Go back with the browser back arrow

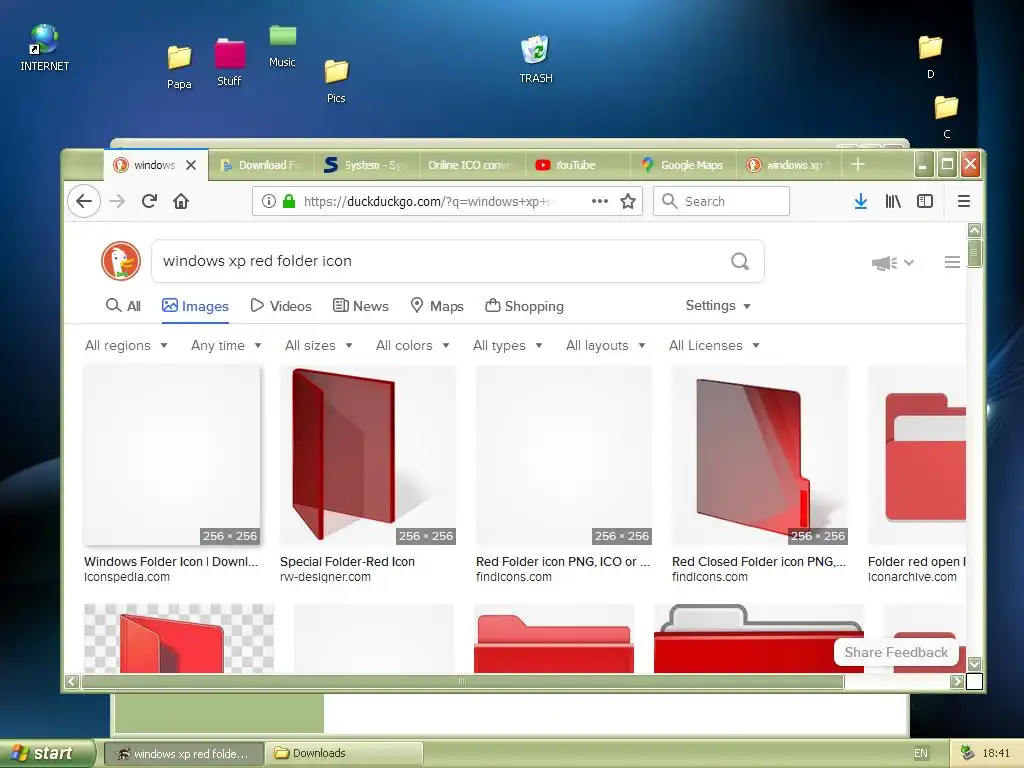pos(84,201)
